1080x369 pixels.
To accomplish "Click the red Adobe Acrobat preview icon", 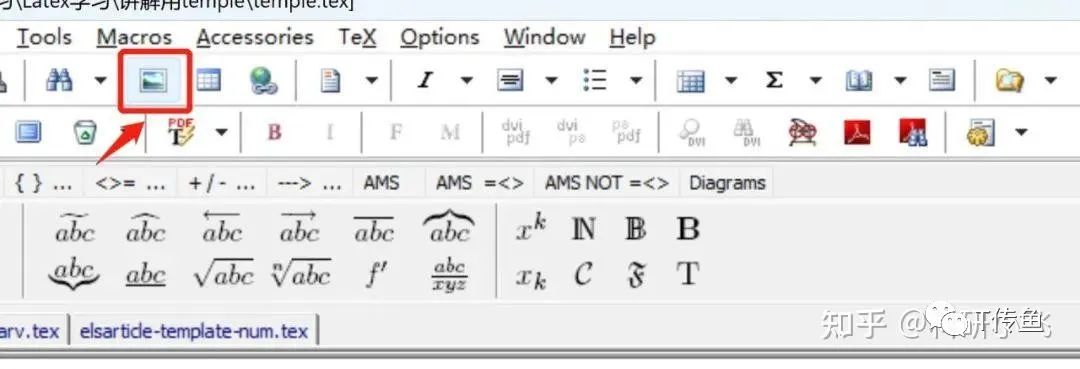I will pyautogui.click(x=857, y=131).
